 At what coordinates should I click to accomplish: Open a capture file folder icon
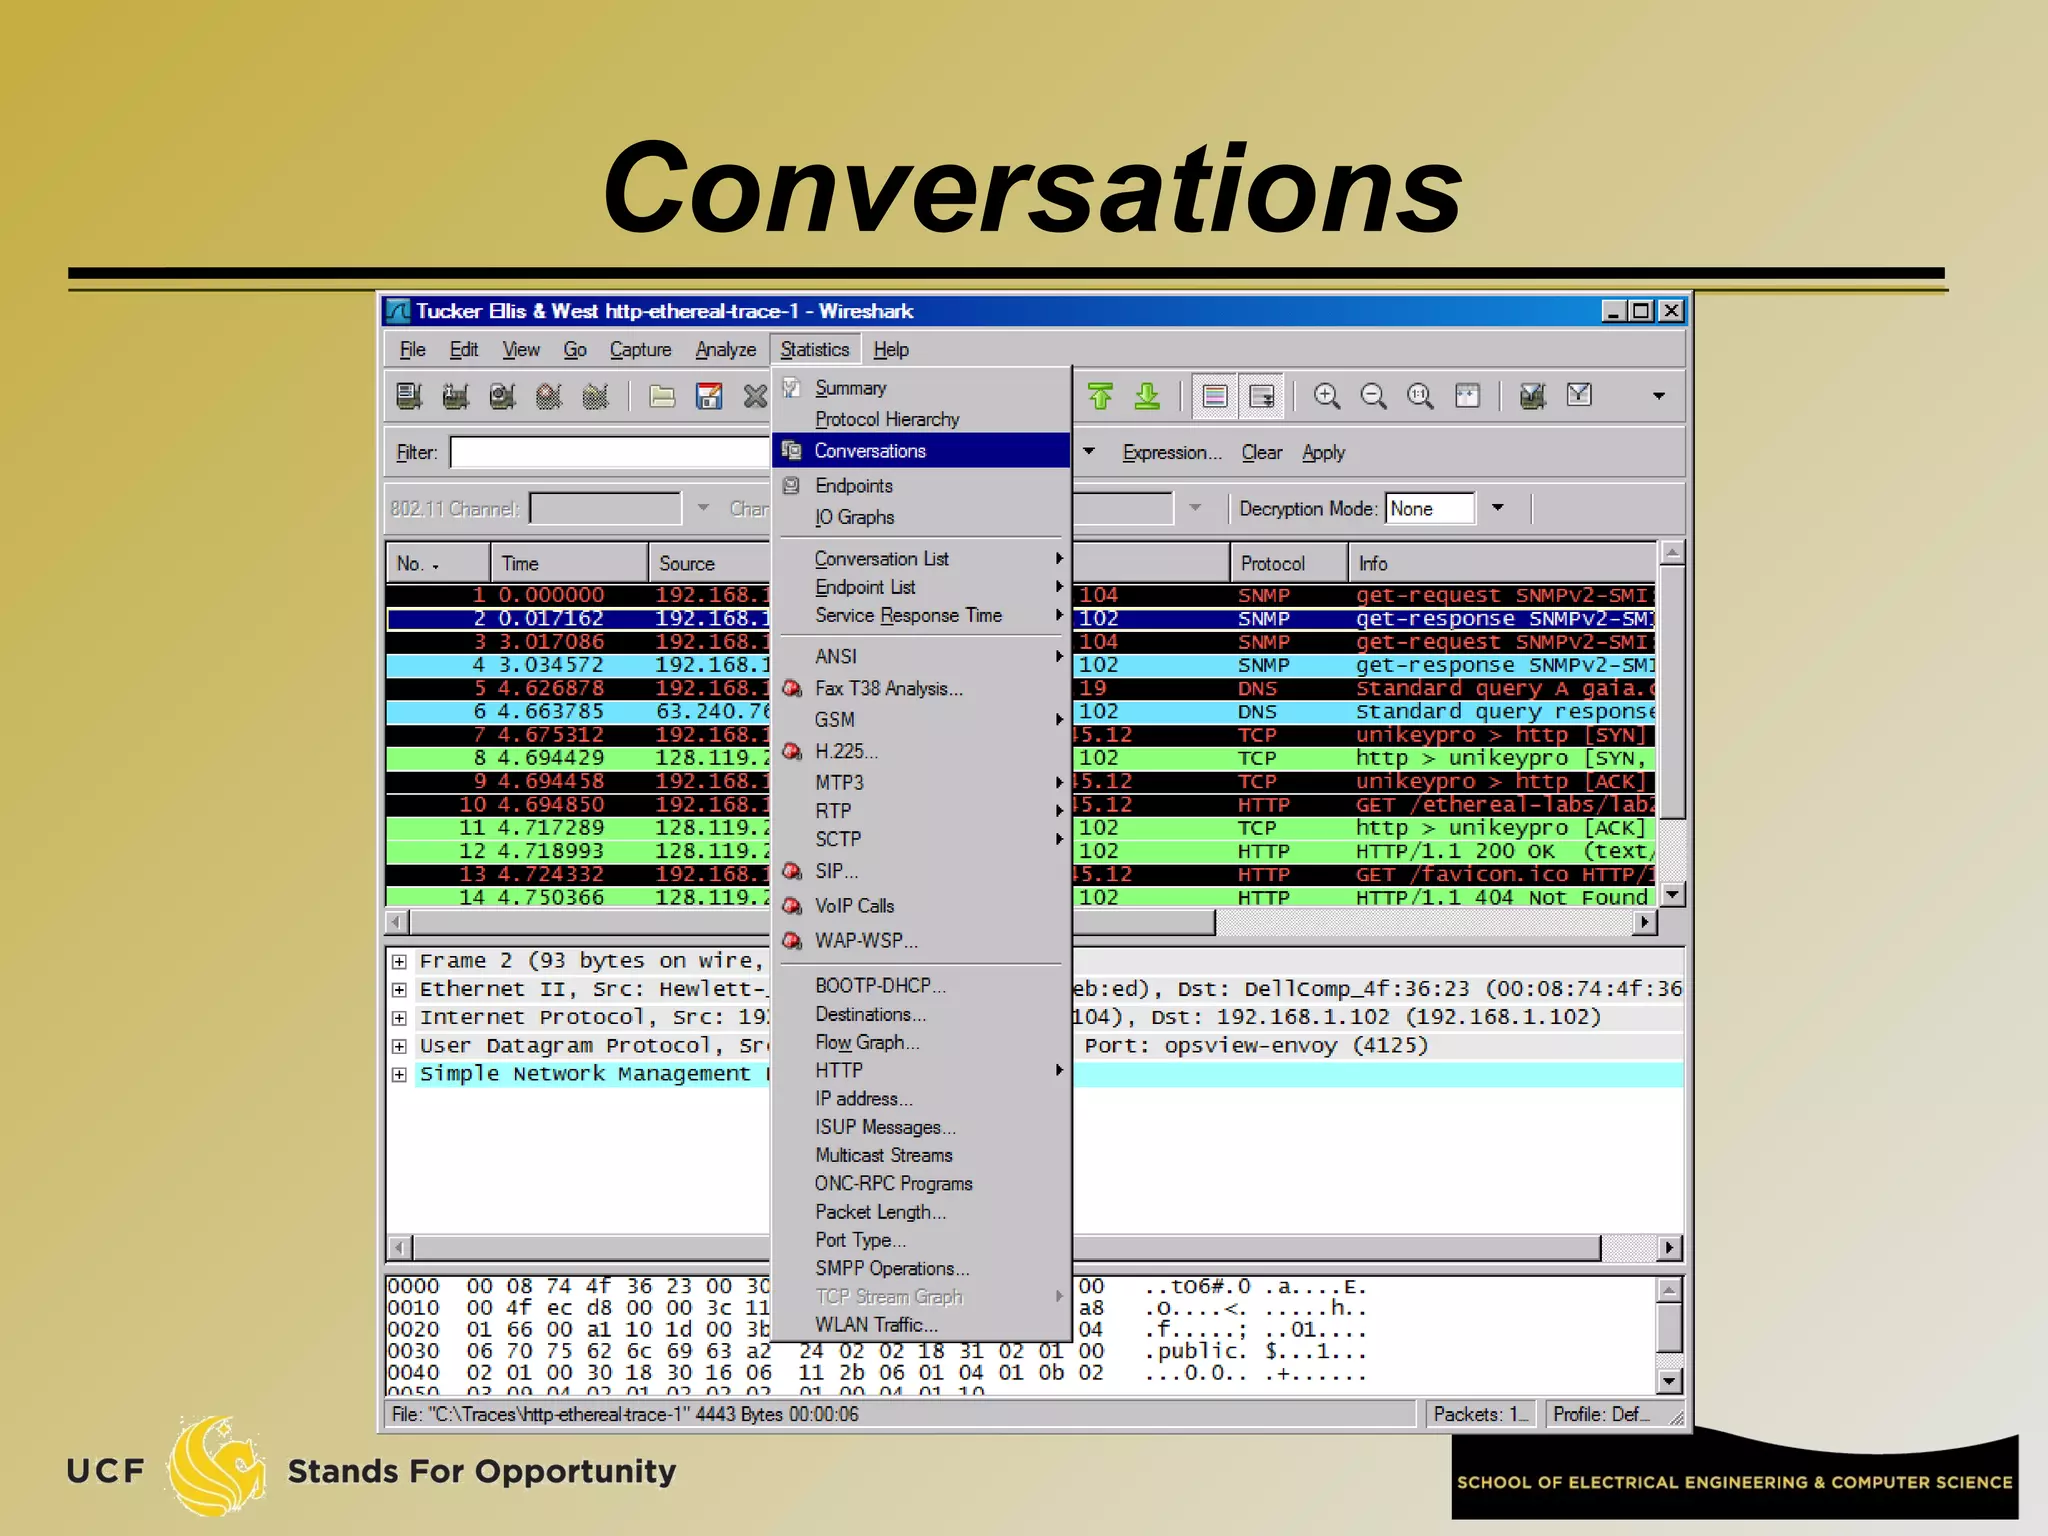[x=662, y=397]
